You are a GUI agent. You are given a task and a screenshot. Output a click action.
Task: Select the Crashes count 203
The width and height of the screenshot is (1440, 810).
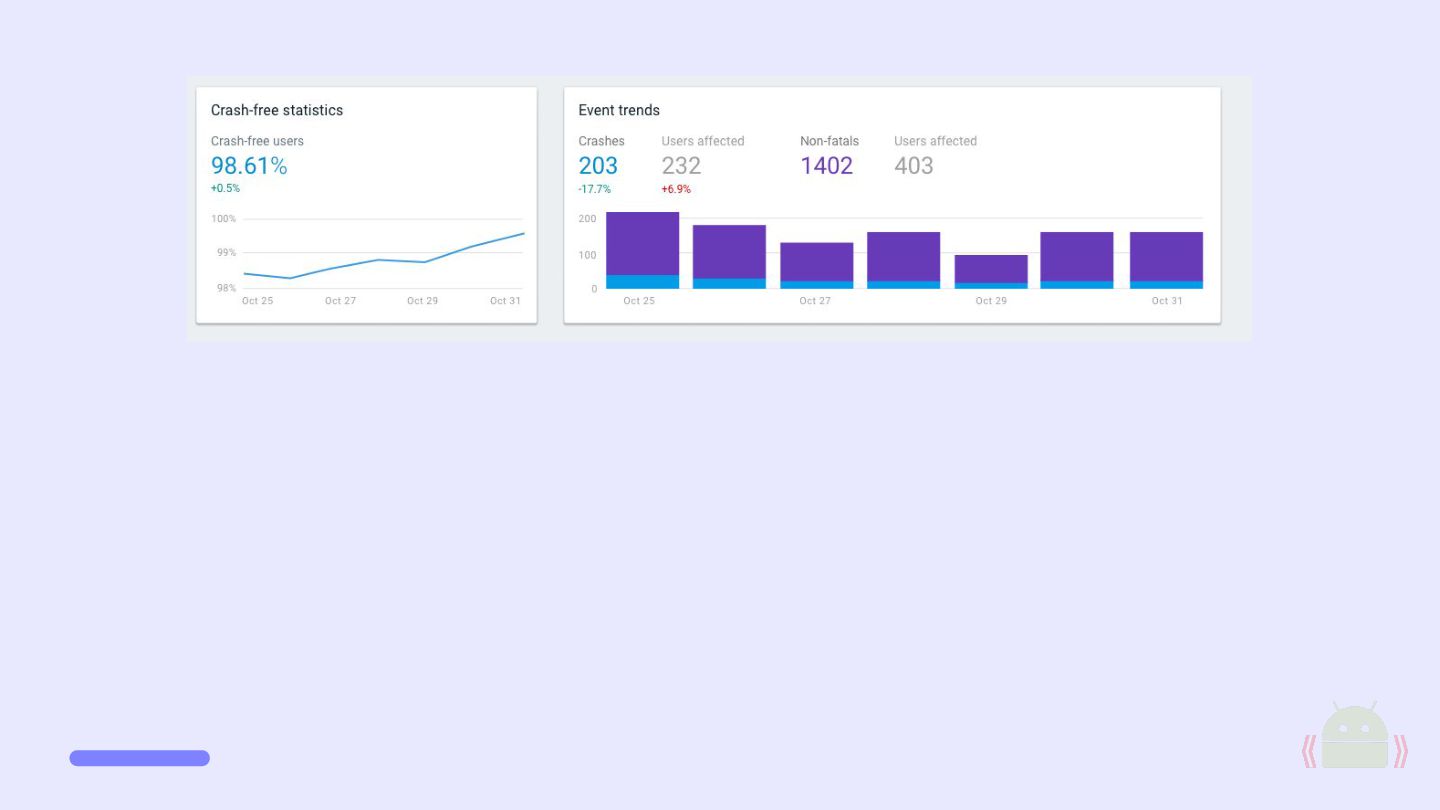(x=598, y=166)
